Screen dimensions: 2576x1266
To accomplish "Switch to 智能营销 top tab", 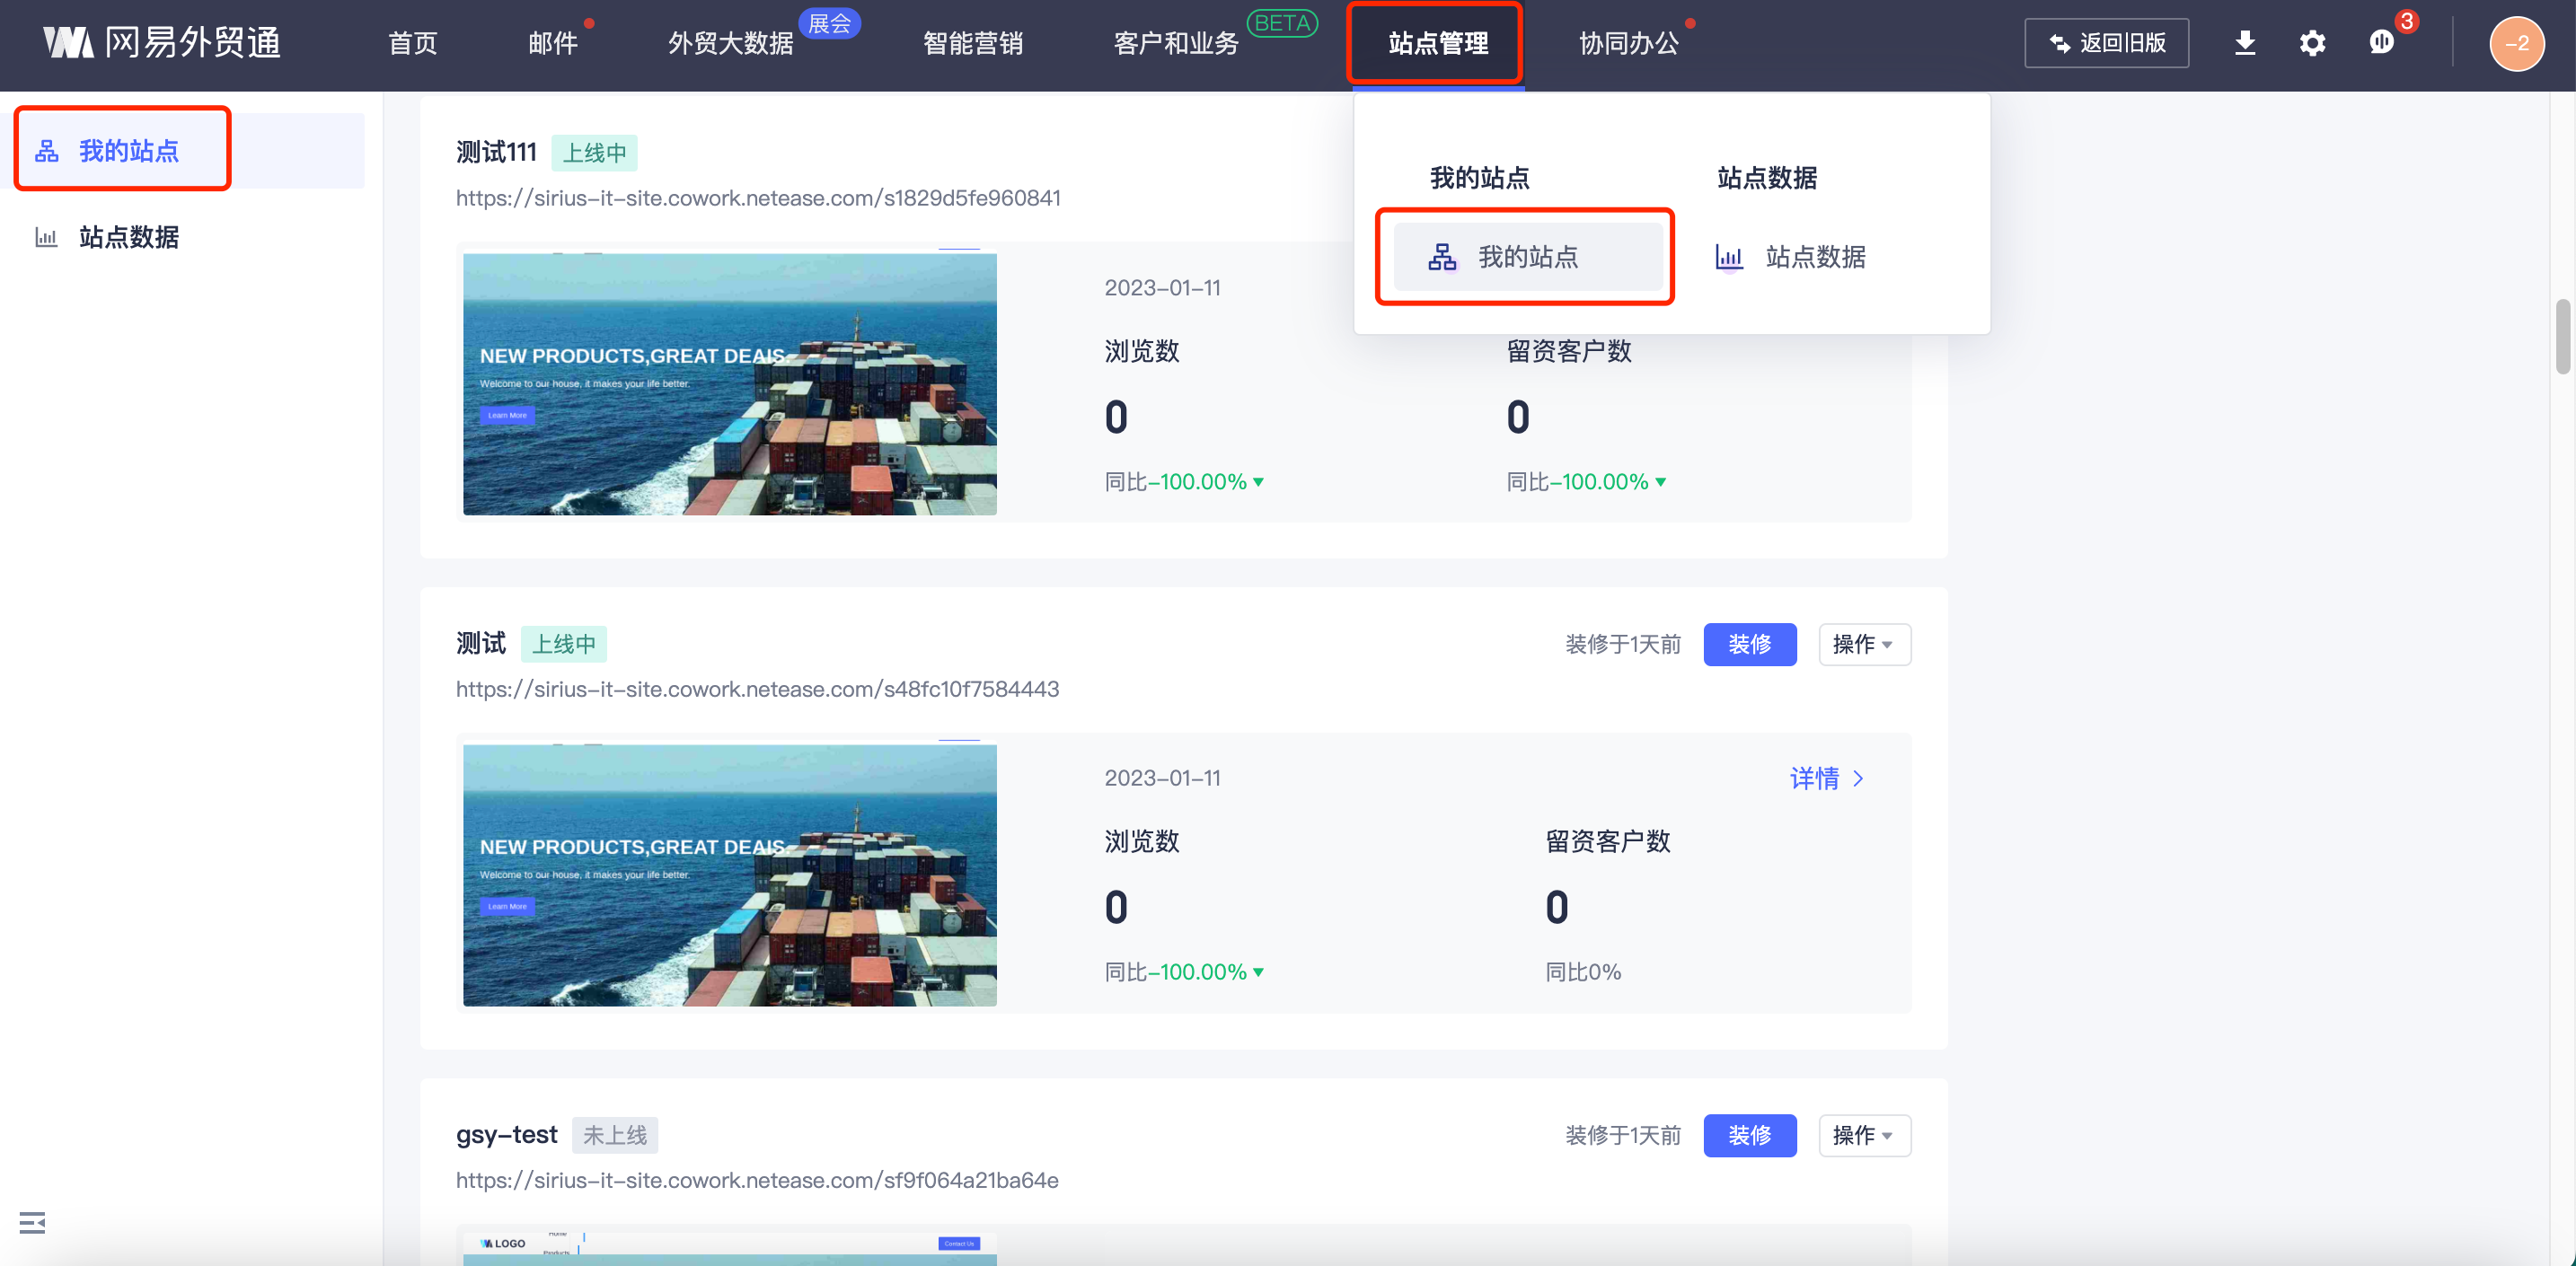I will tap(972, 43).
